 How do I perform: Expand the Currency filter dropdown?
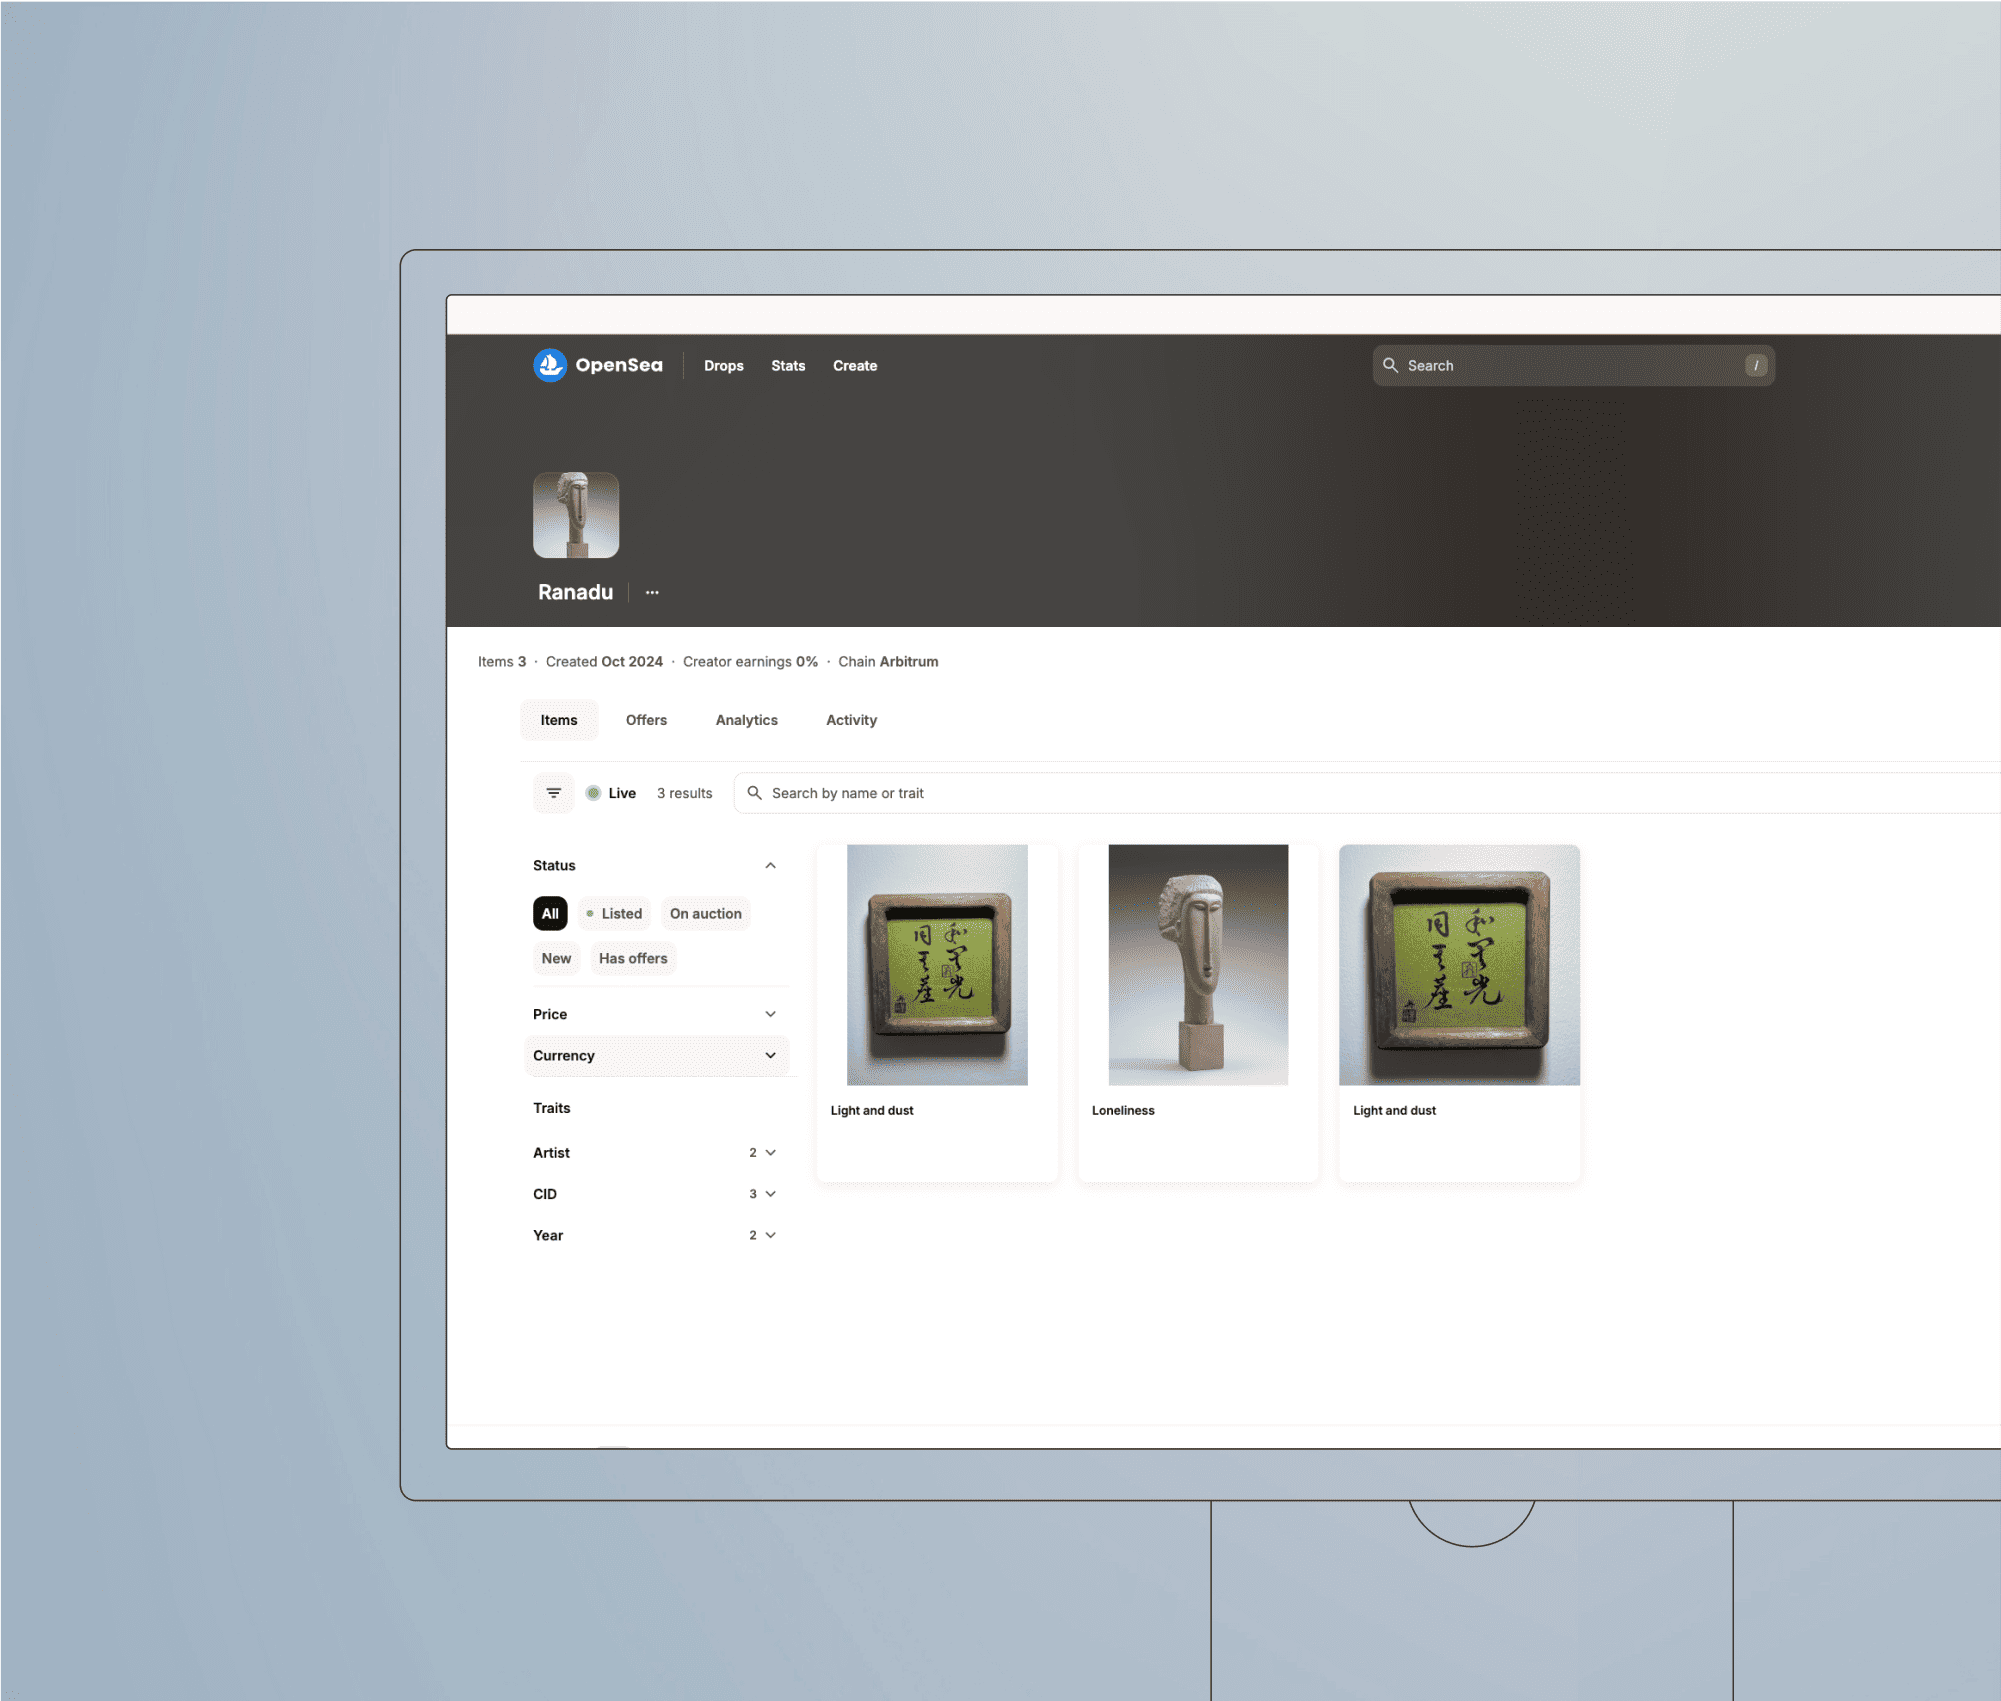pos(770,1055)
